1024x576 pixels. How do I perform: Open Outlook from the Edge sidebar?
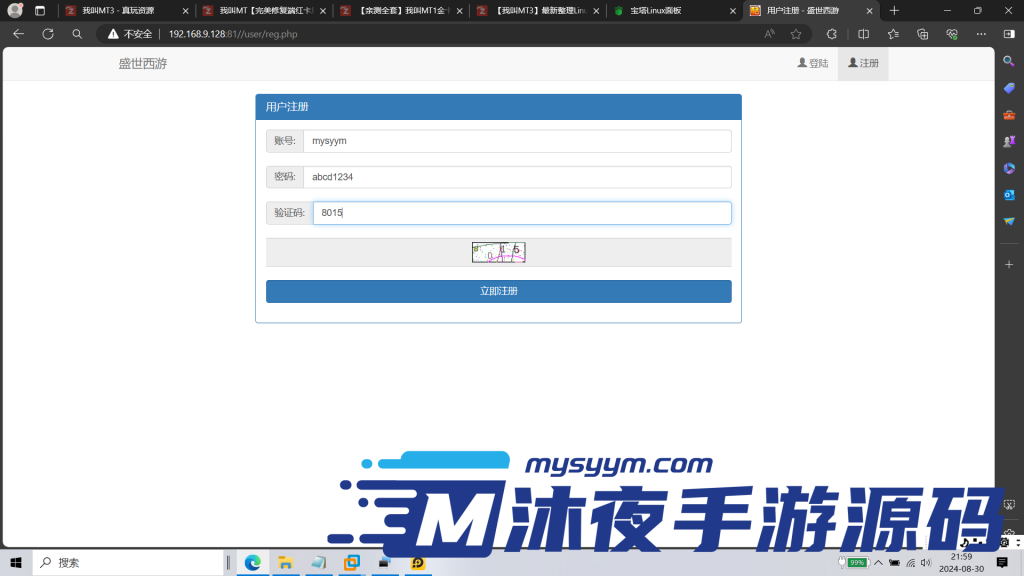tap(1009, 195)
